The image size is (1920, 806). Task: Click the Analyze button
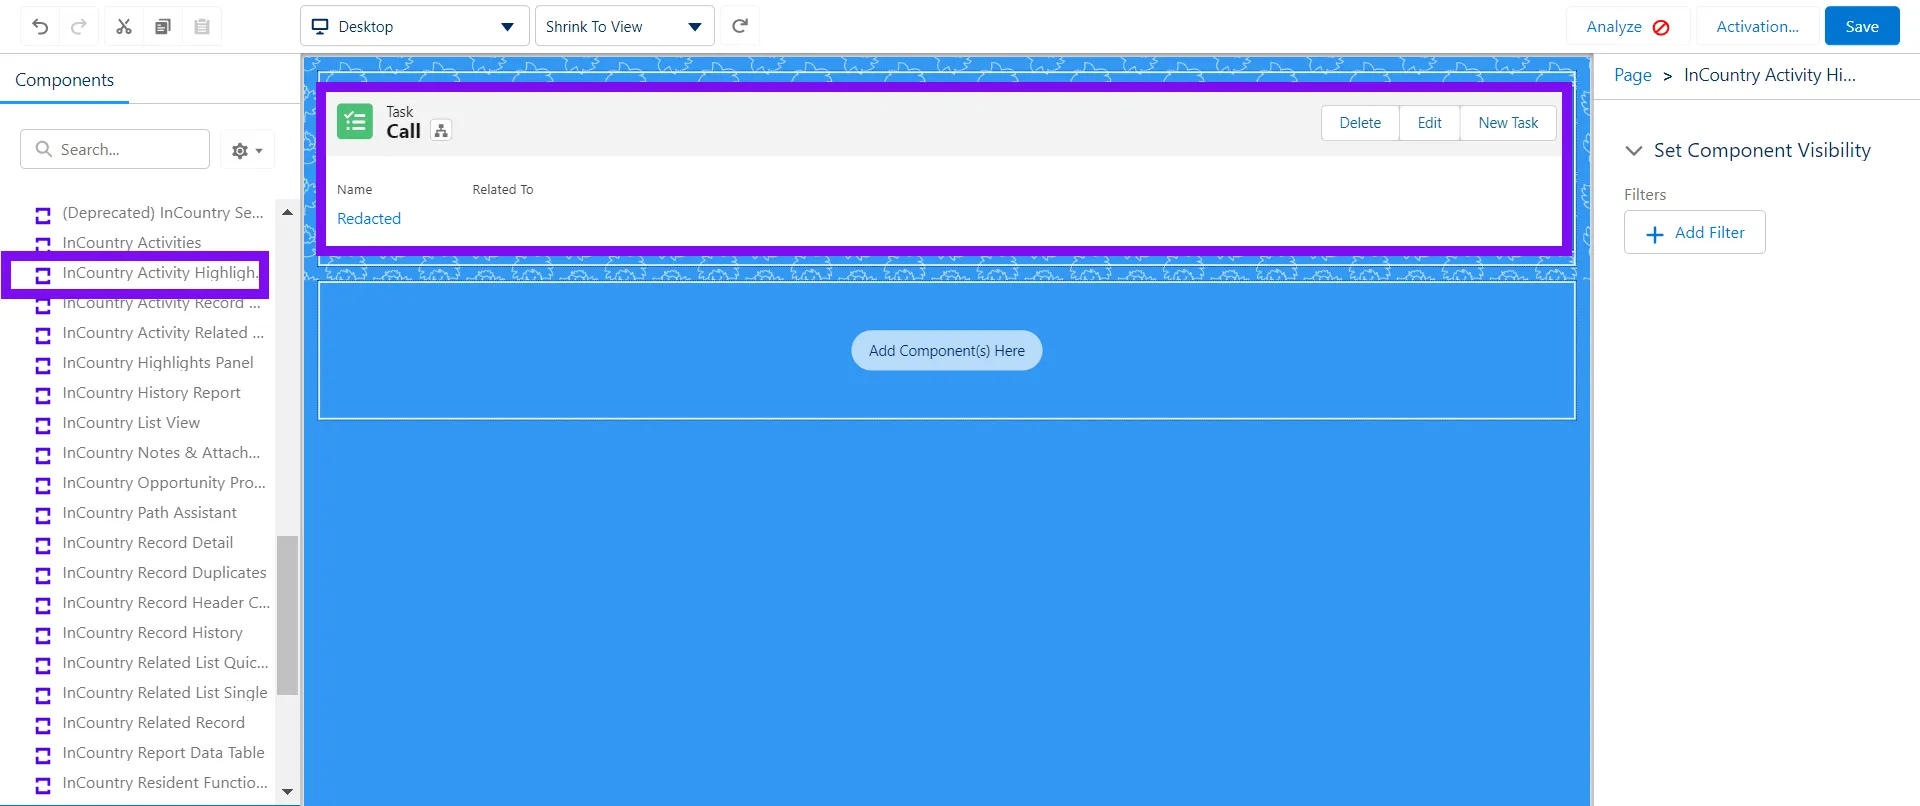click(x=1627, y=27)
